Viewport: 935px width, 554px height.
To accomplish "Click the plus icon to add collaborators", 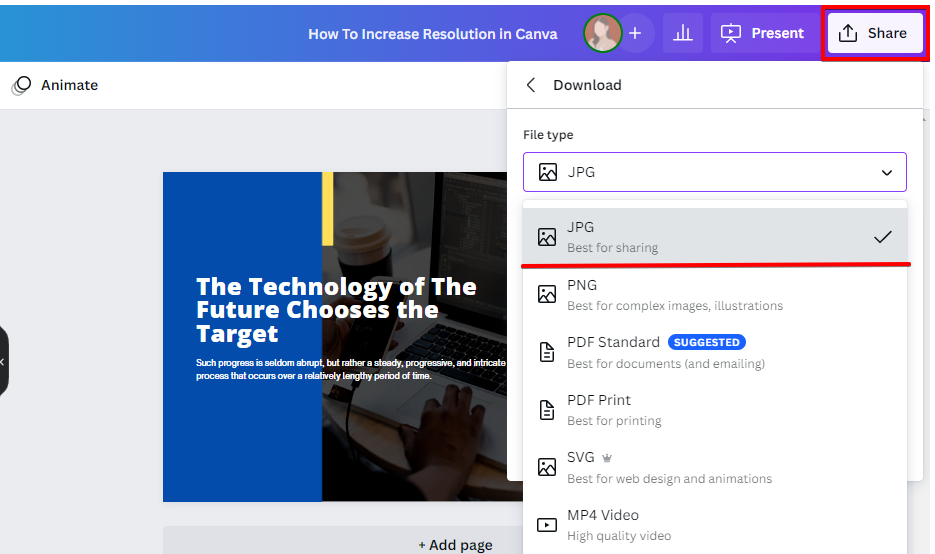I will [x=635, y=33].
